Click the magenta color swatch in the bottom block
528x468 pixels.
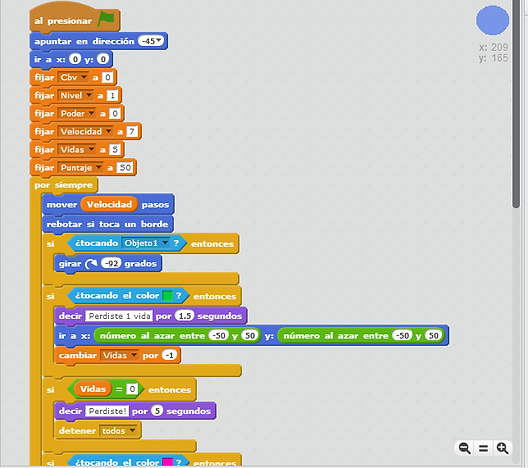[167, 462]
